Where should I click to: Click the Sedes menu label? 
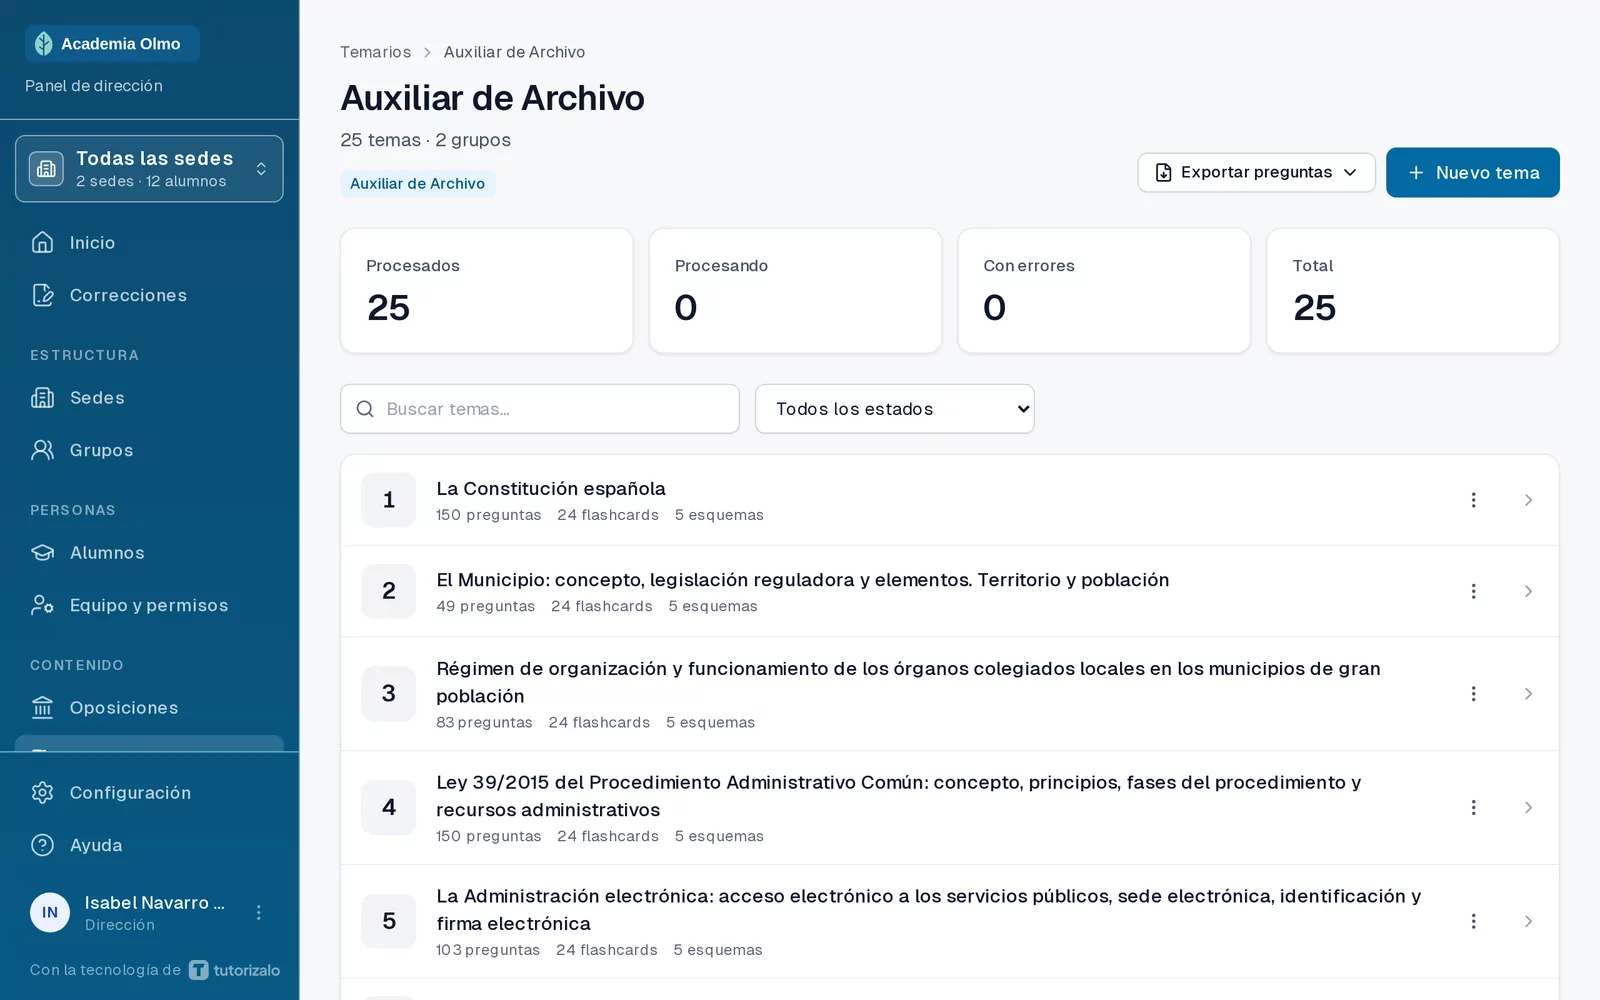tap(97, 398)
